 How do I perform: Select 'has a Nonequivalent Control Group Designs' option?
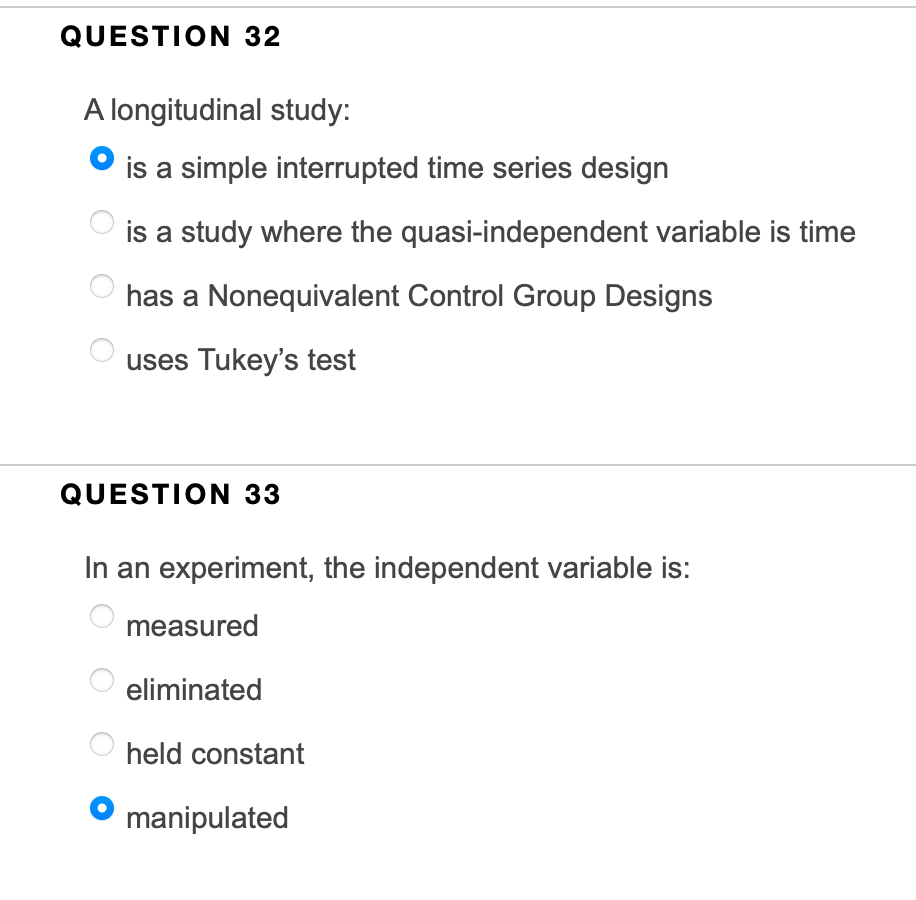(102, 286)
